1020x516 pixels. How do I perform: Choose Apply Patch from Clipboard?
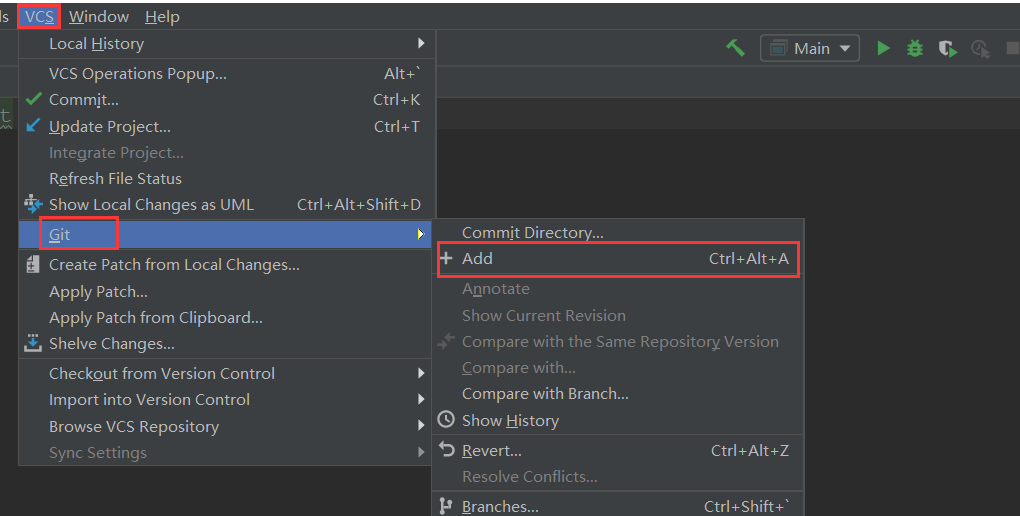pyautogui.click(x=227, y=318)
